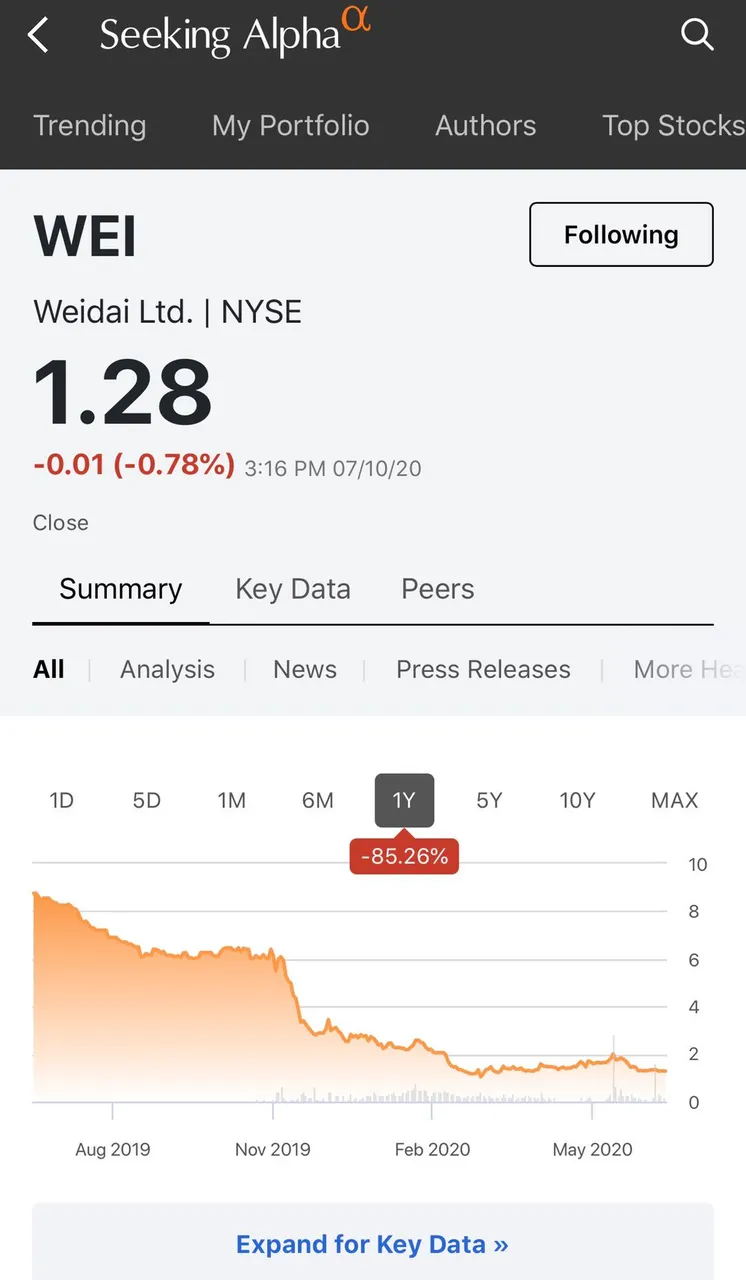Show the MAX chart range
The image size is (746, 1280).
click(674, 800)
